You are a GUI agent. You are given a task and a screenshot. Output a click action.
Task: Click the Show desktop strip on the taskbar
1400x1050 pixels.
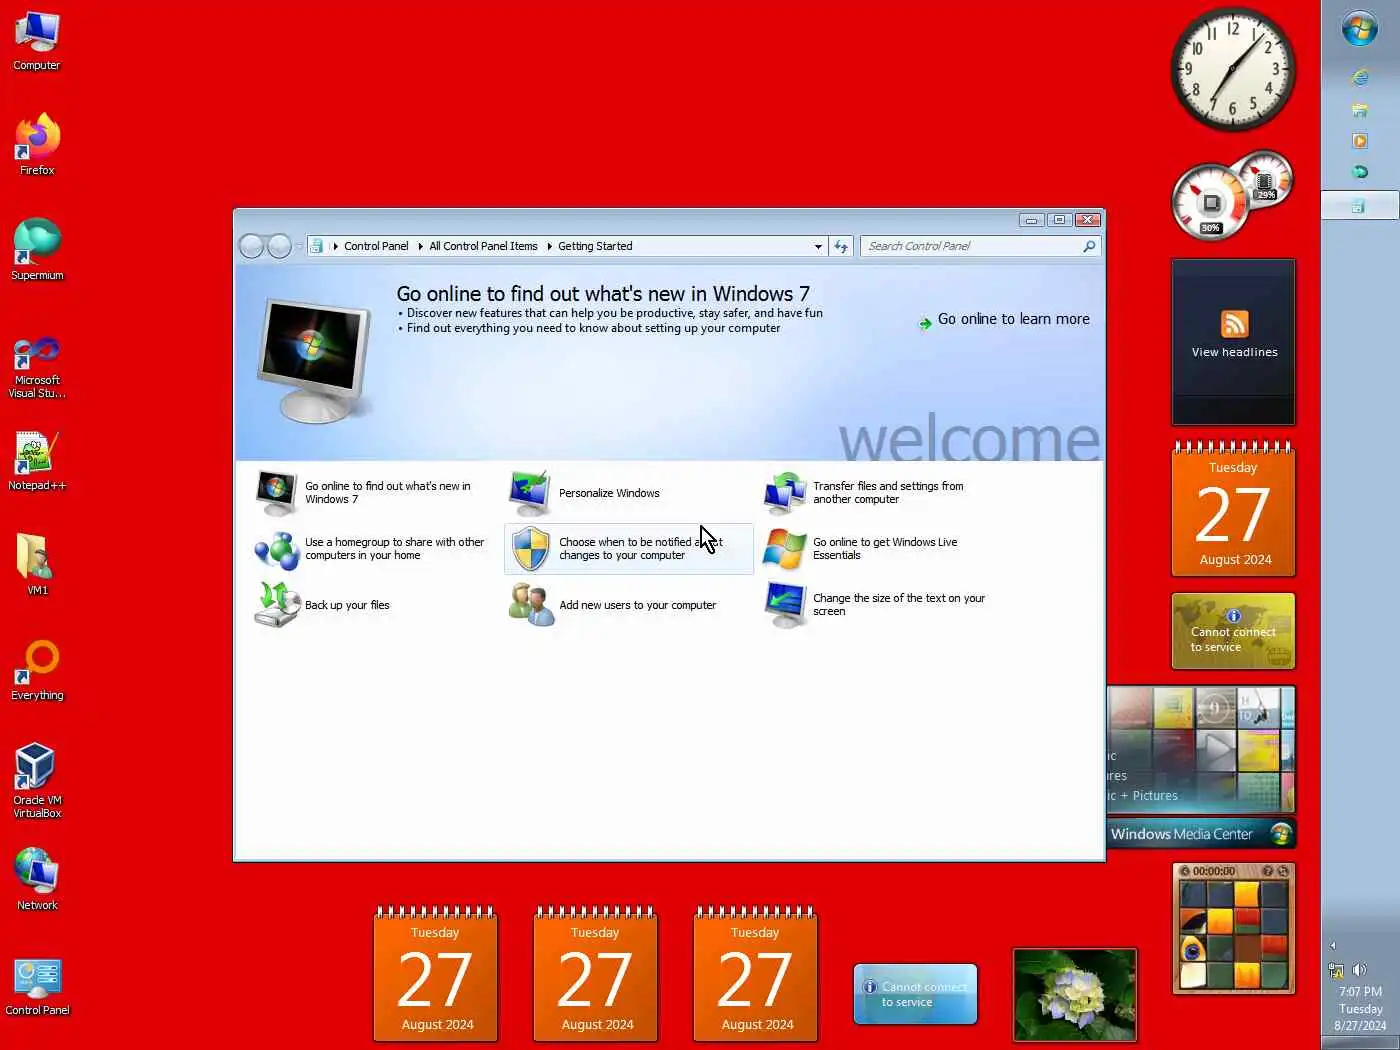[1360, 1043]
